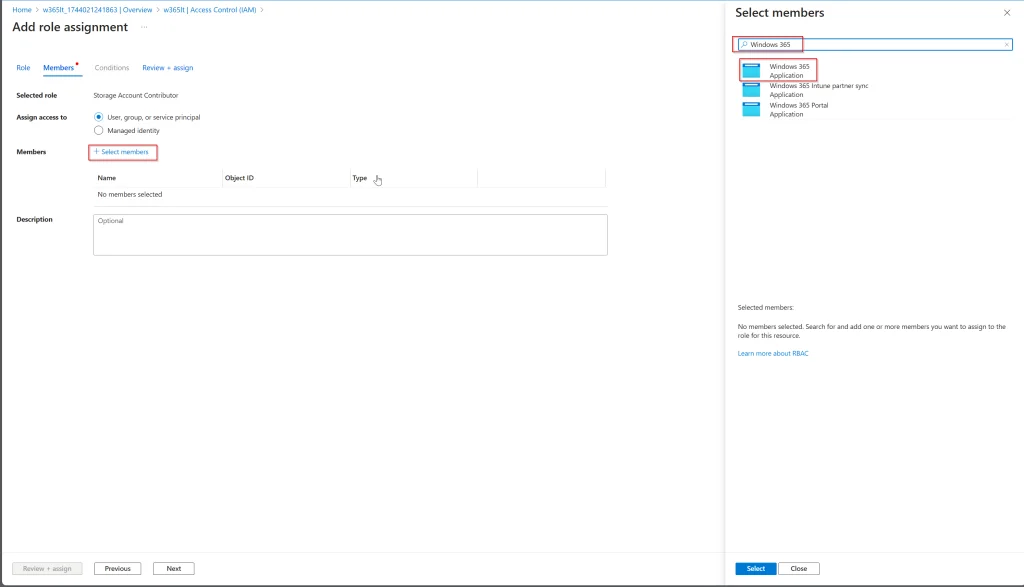Click into the optional Description box
This screenshot has width=1024, height=587.
(x=350, y=235)
